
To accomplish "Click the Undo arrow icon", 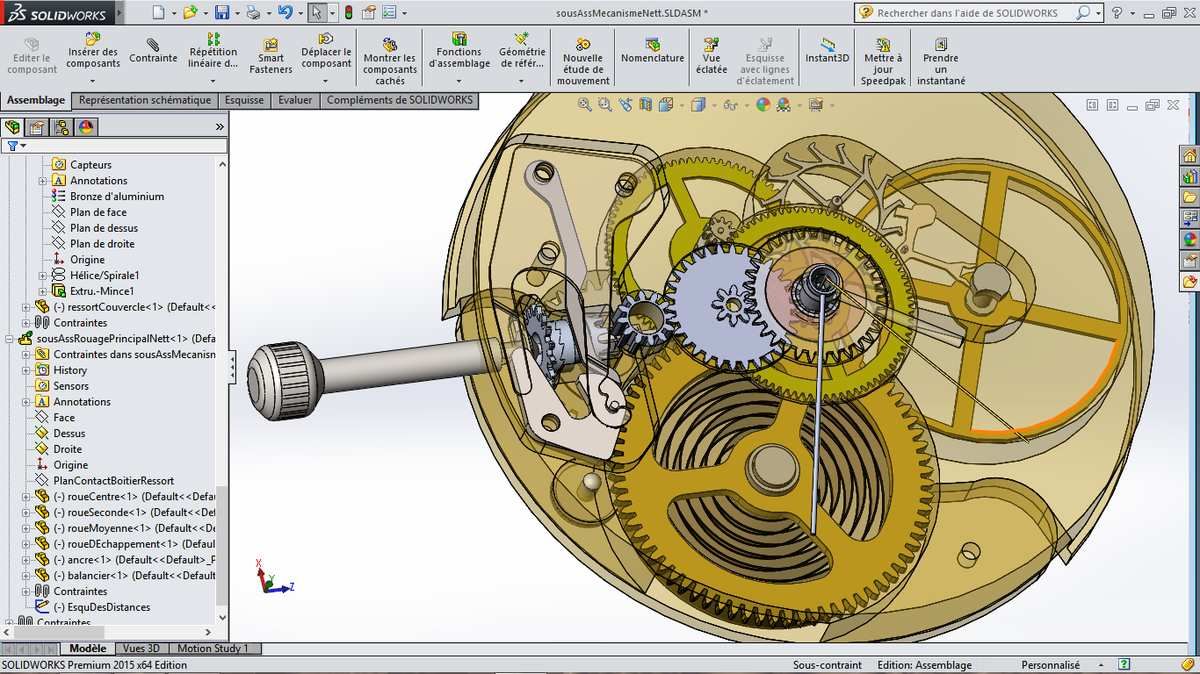I will (x=285, y=13).
